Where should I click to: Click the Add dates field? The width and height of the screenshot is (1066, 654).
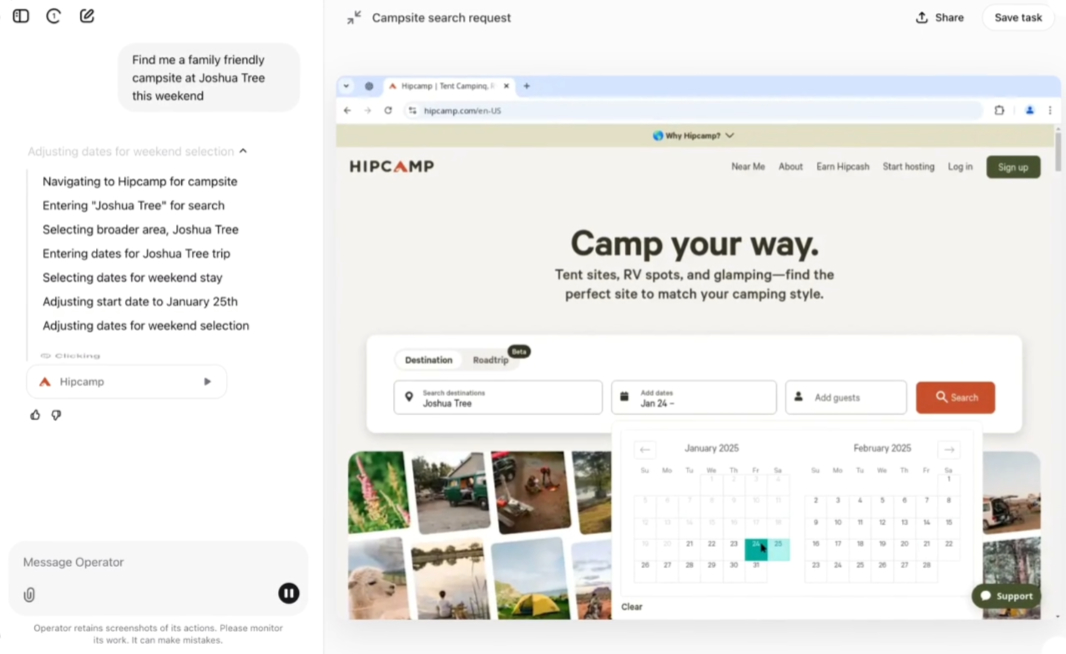pos(693,398)
